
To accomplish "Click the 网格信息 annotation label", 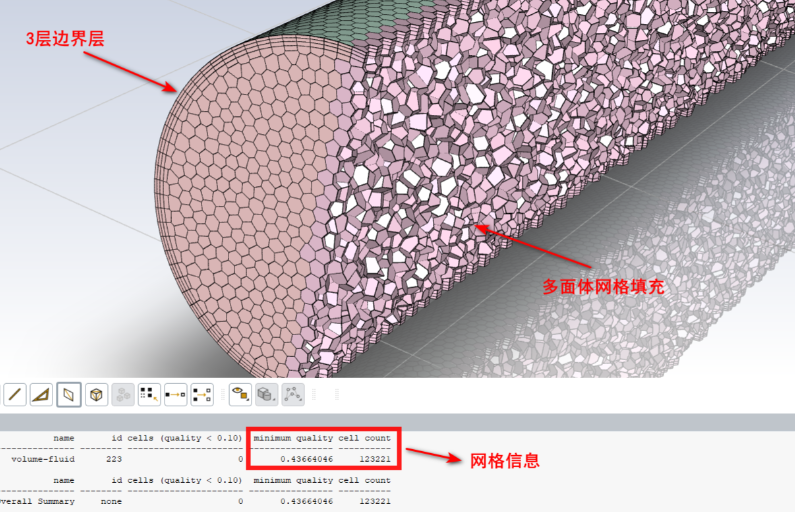I will [505, 461].
